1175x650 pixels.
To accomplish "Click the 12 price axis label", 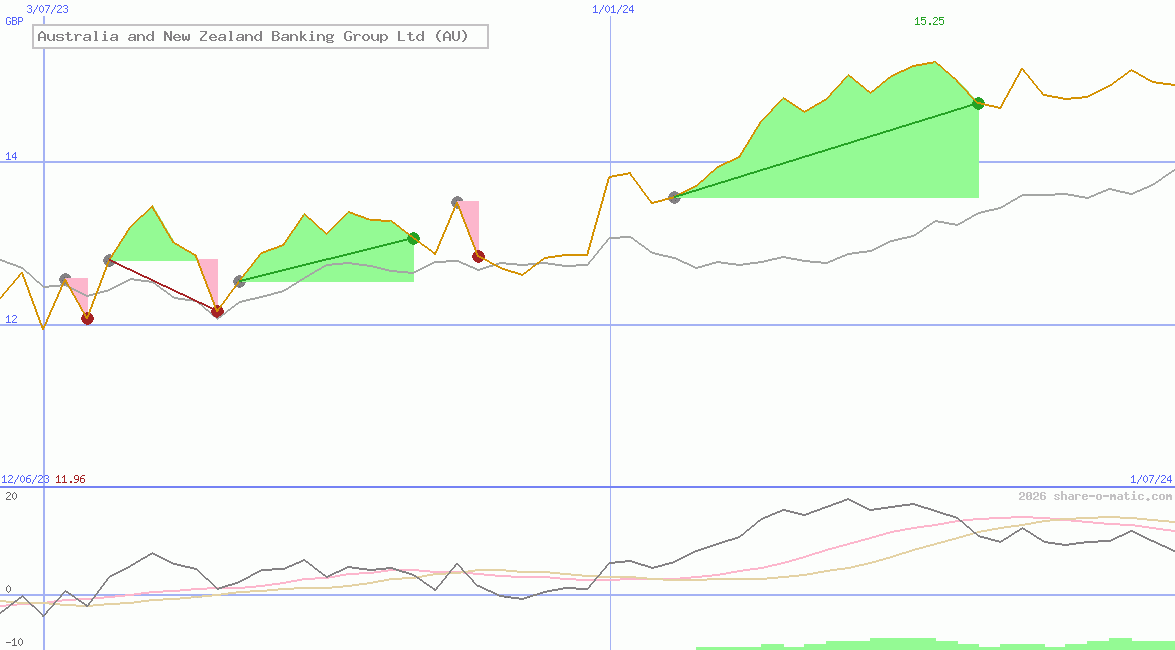I will click(11, 319).
